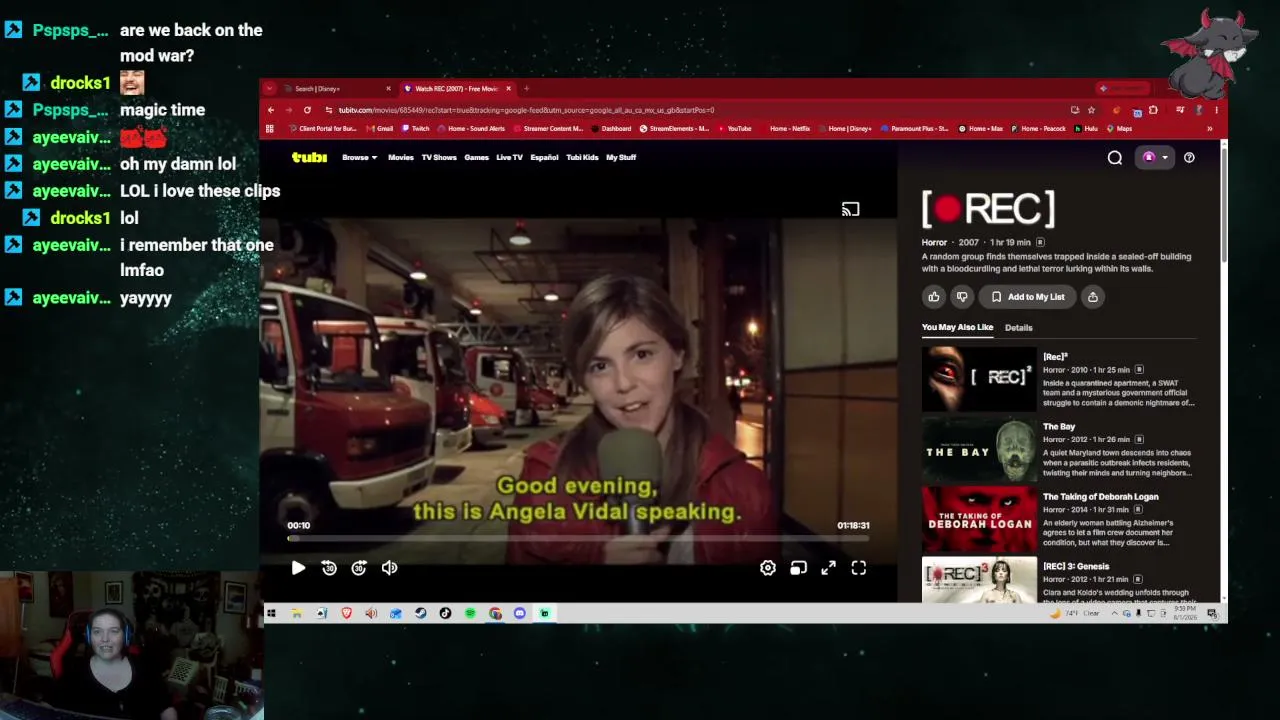Open the Home - Netflix bookmark

coord(785,128)
